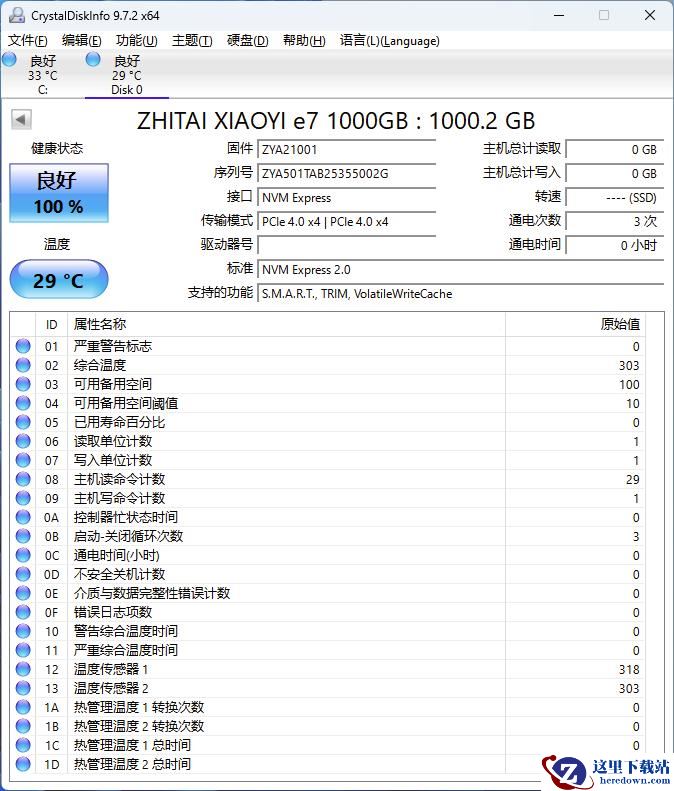This screenshot has height=791, width=674.
Task: Click the ID column header
Action: 51,324
